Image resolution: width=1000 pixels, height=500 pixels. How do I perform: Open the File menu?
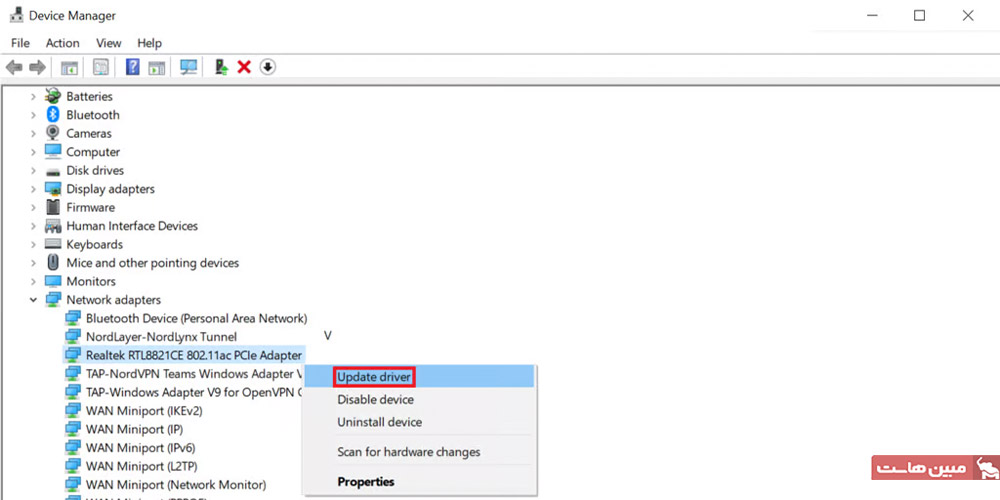(20, 43)
